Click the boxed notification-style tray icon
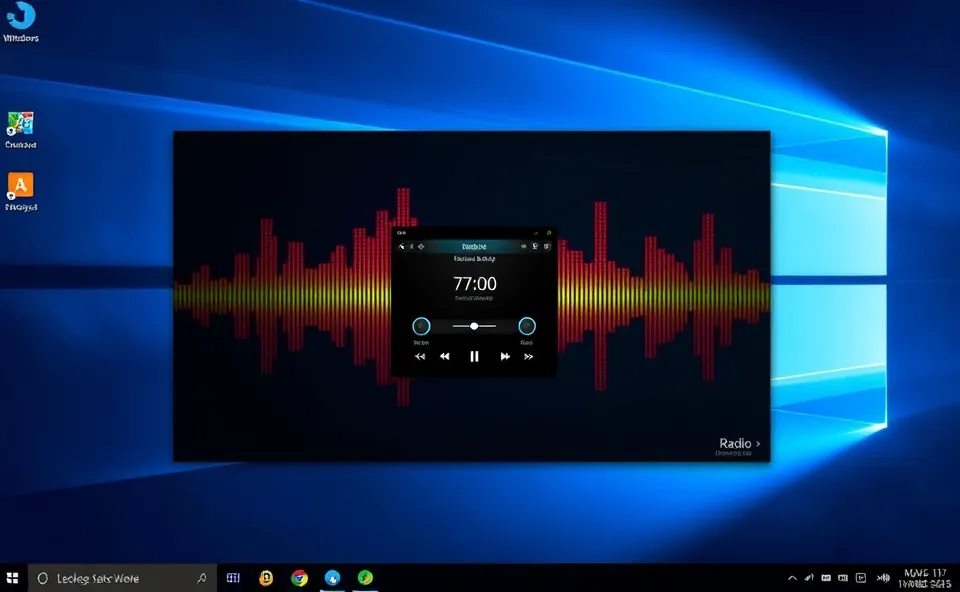The height and width of the screenshot is (592, 960). (x=861, y=578)
